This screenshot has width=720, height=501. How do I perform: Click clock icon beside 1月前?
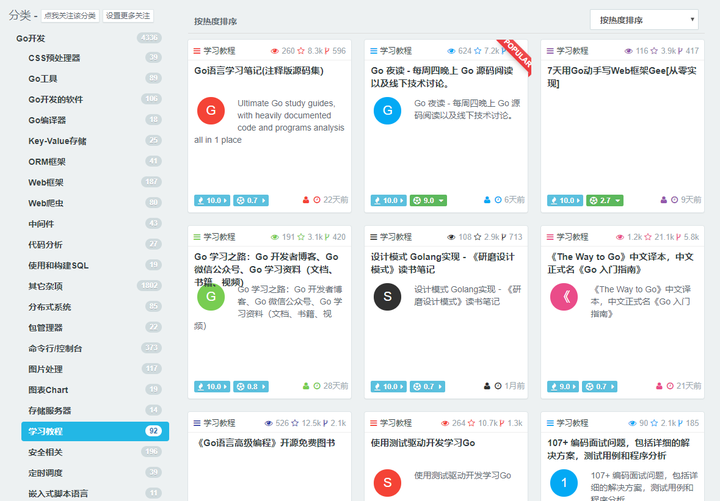tap(498, 386)
